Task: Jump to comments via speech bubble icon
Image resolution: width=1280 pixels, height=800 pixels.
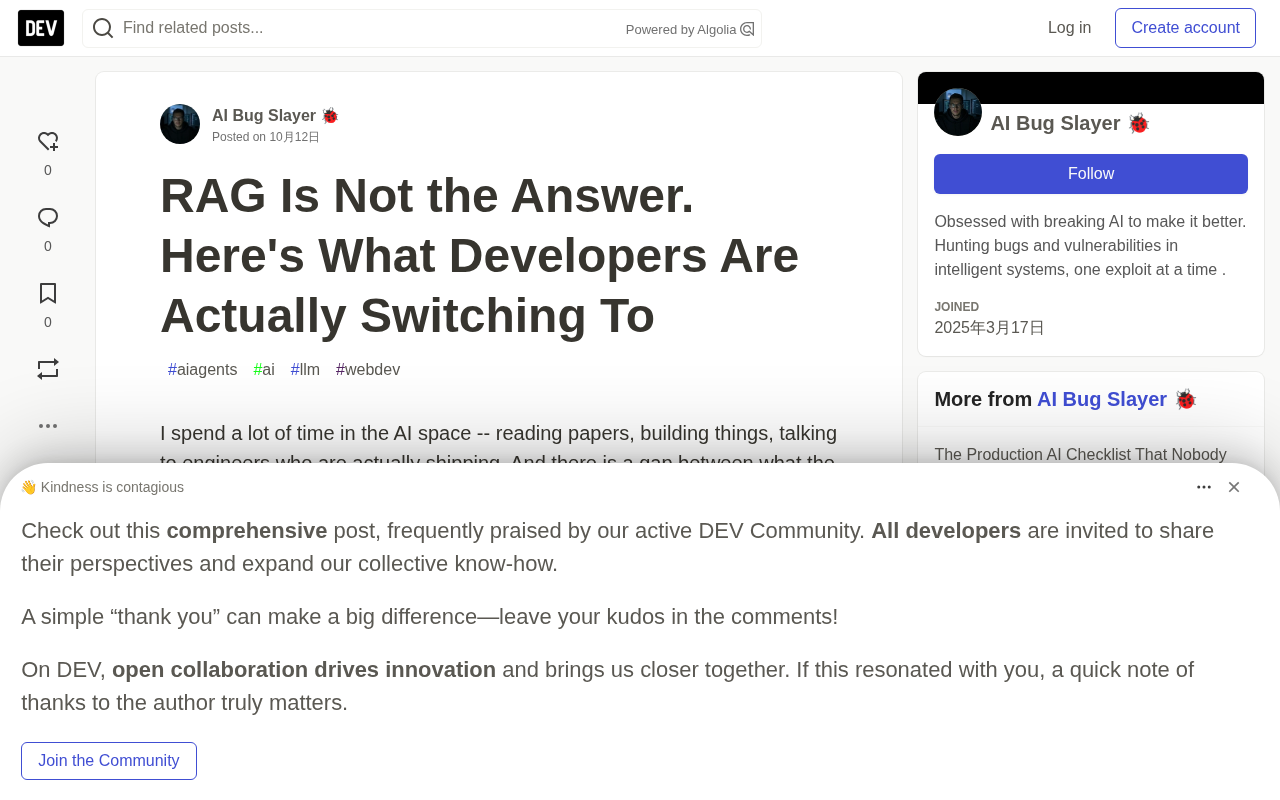Action: [48, 218]
